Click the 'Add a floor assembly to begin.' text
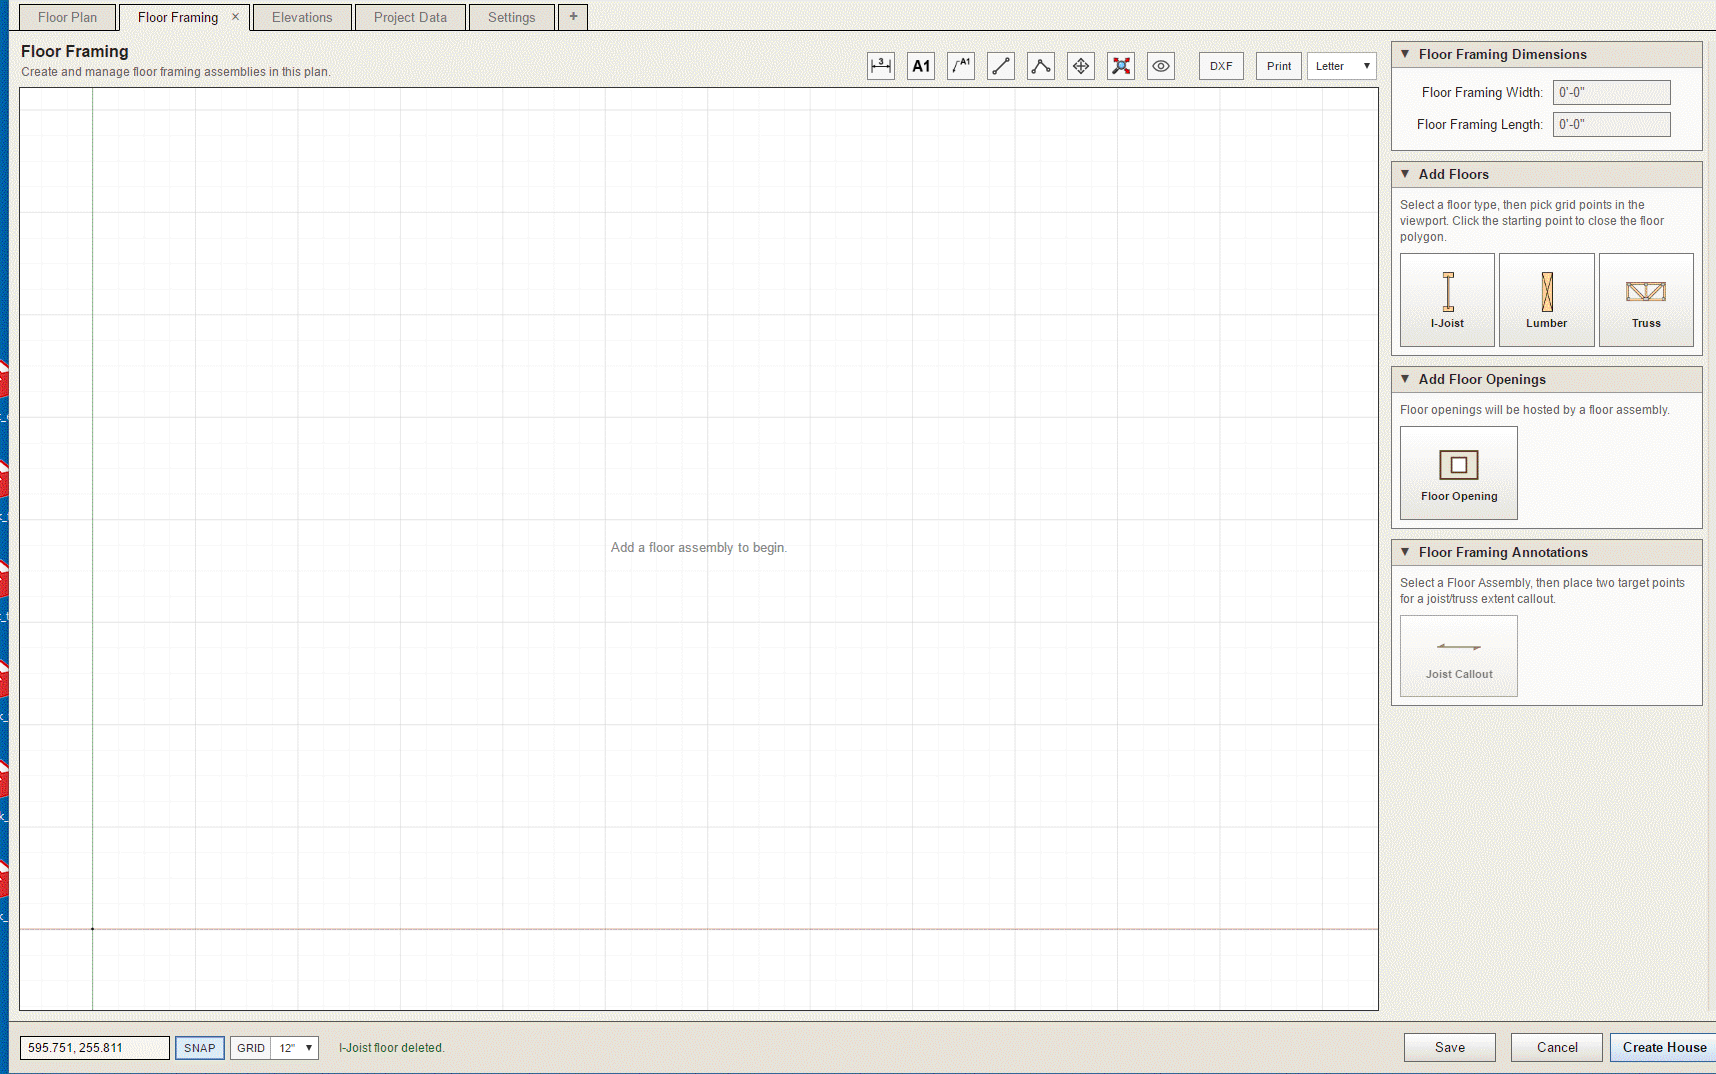 point(699,547)
